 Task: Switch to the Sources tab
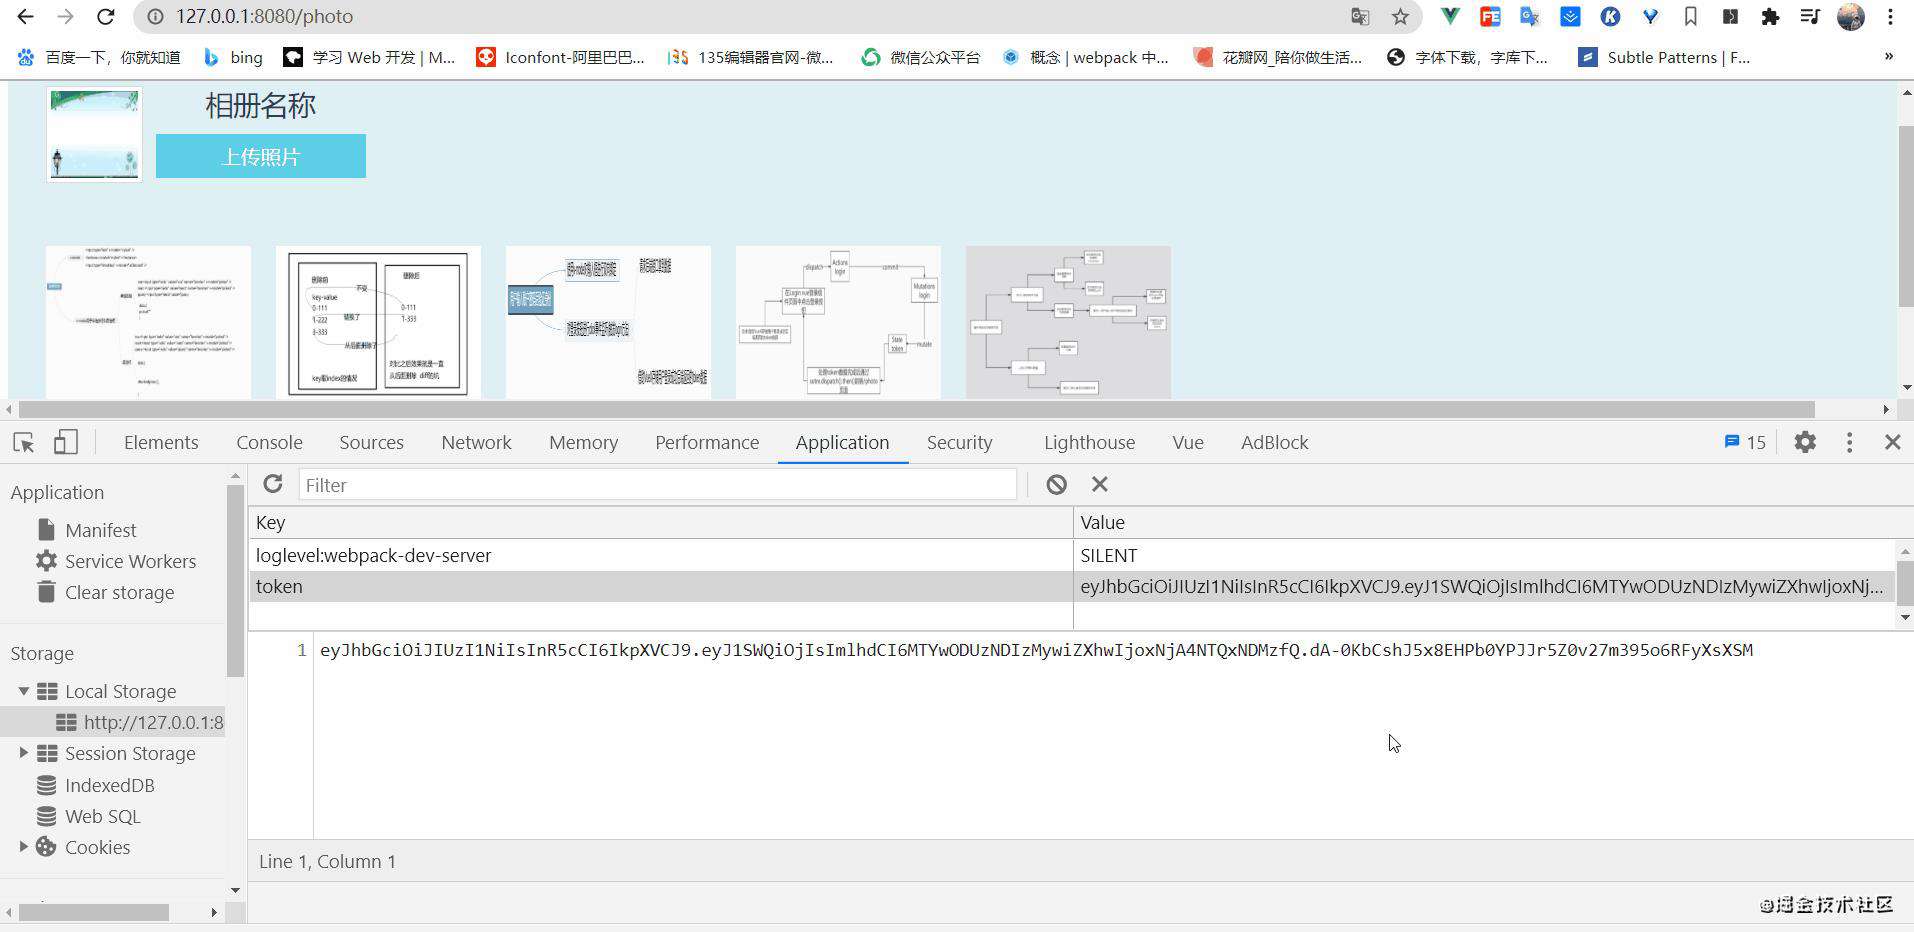371,442
